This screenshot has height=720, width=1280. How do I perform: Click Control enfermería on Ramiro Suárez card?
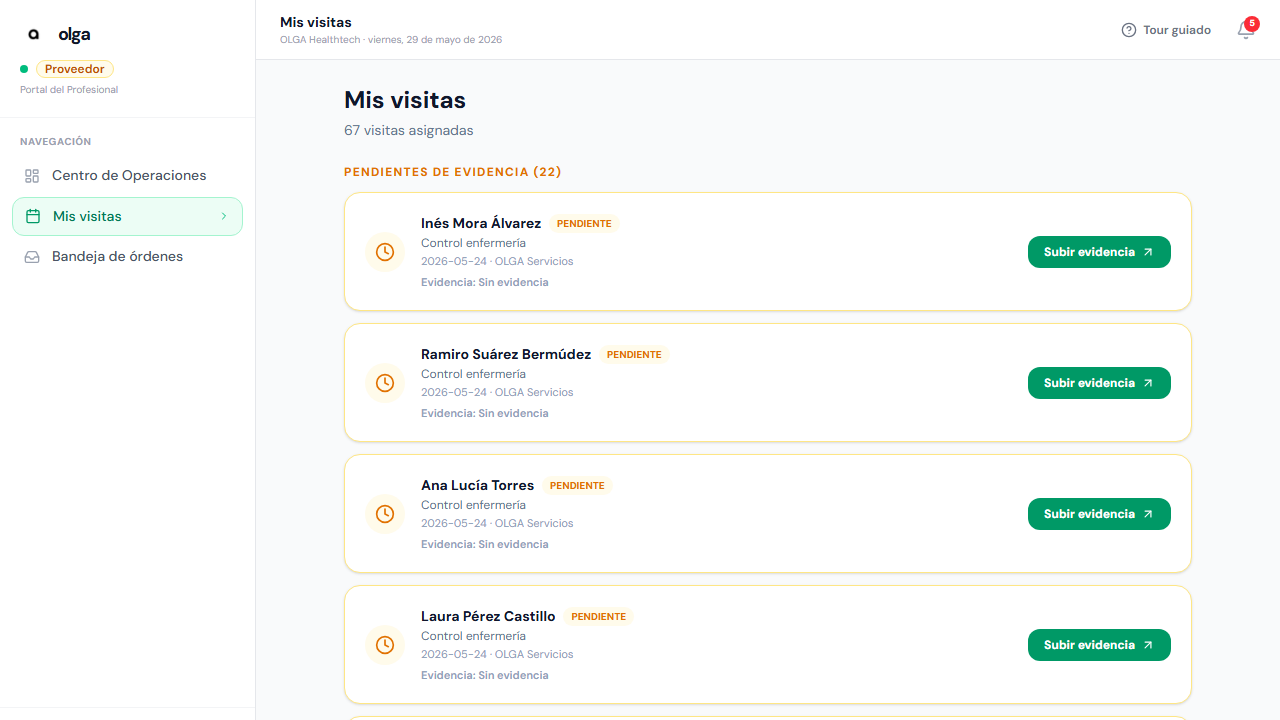pos(473,375)
